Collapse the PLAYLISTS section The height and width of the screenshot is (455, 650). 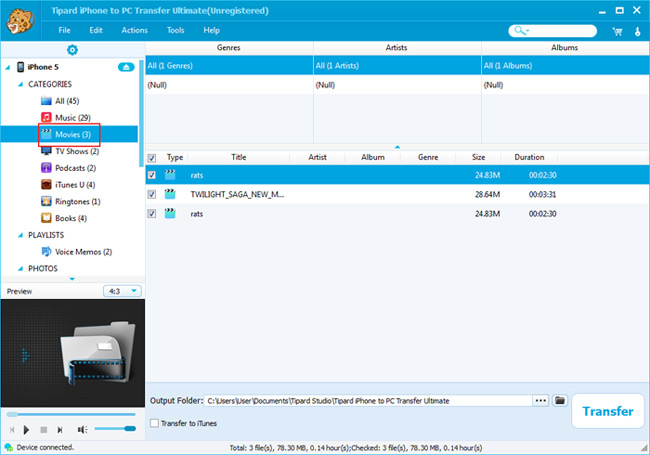click(x=20, y=235)
